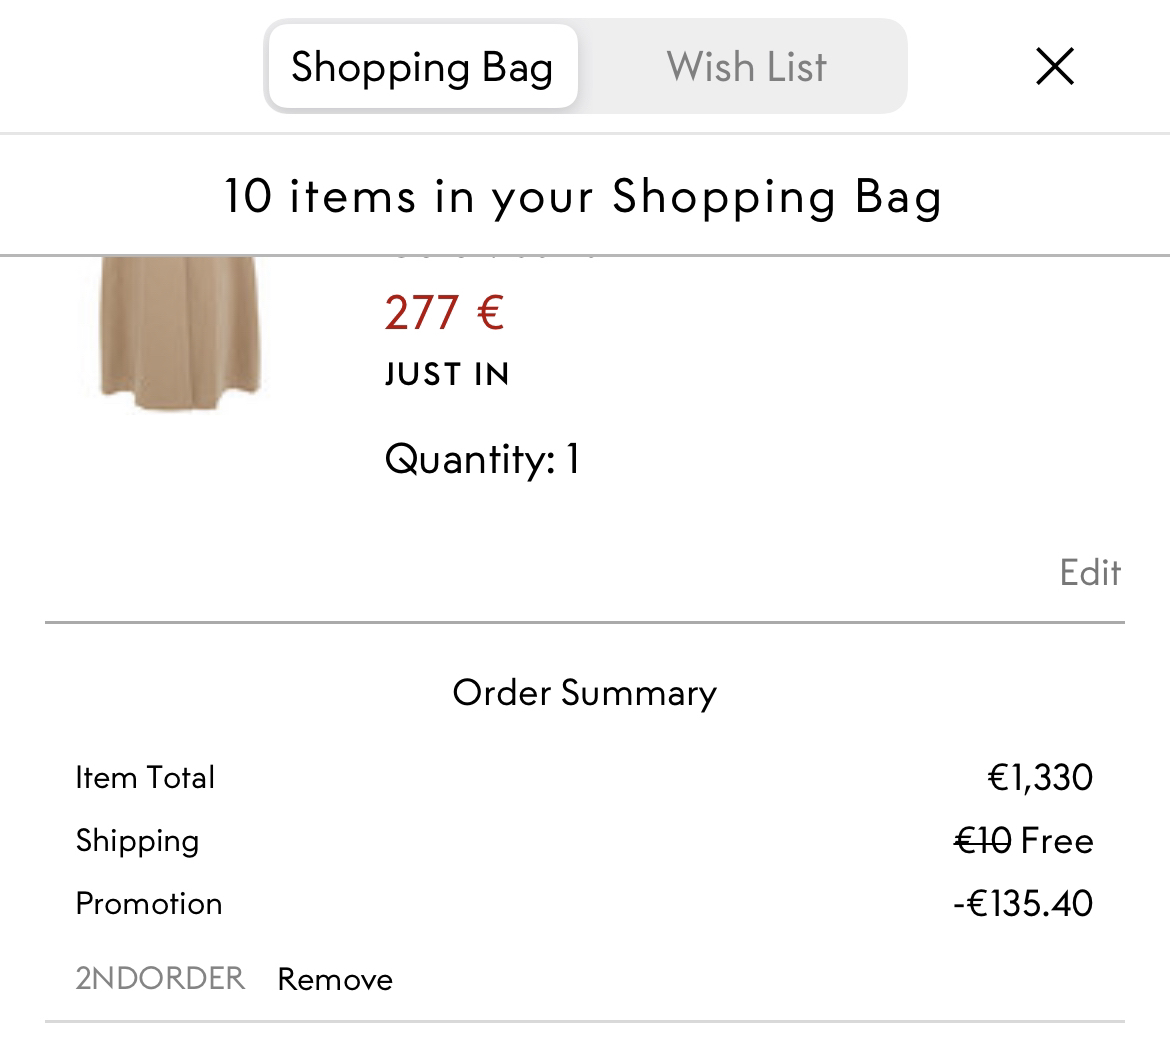
Task: Open the beige garment thumbnail
Action: pos(180,330)
